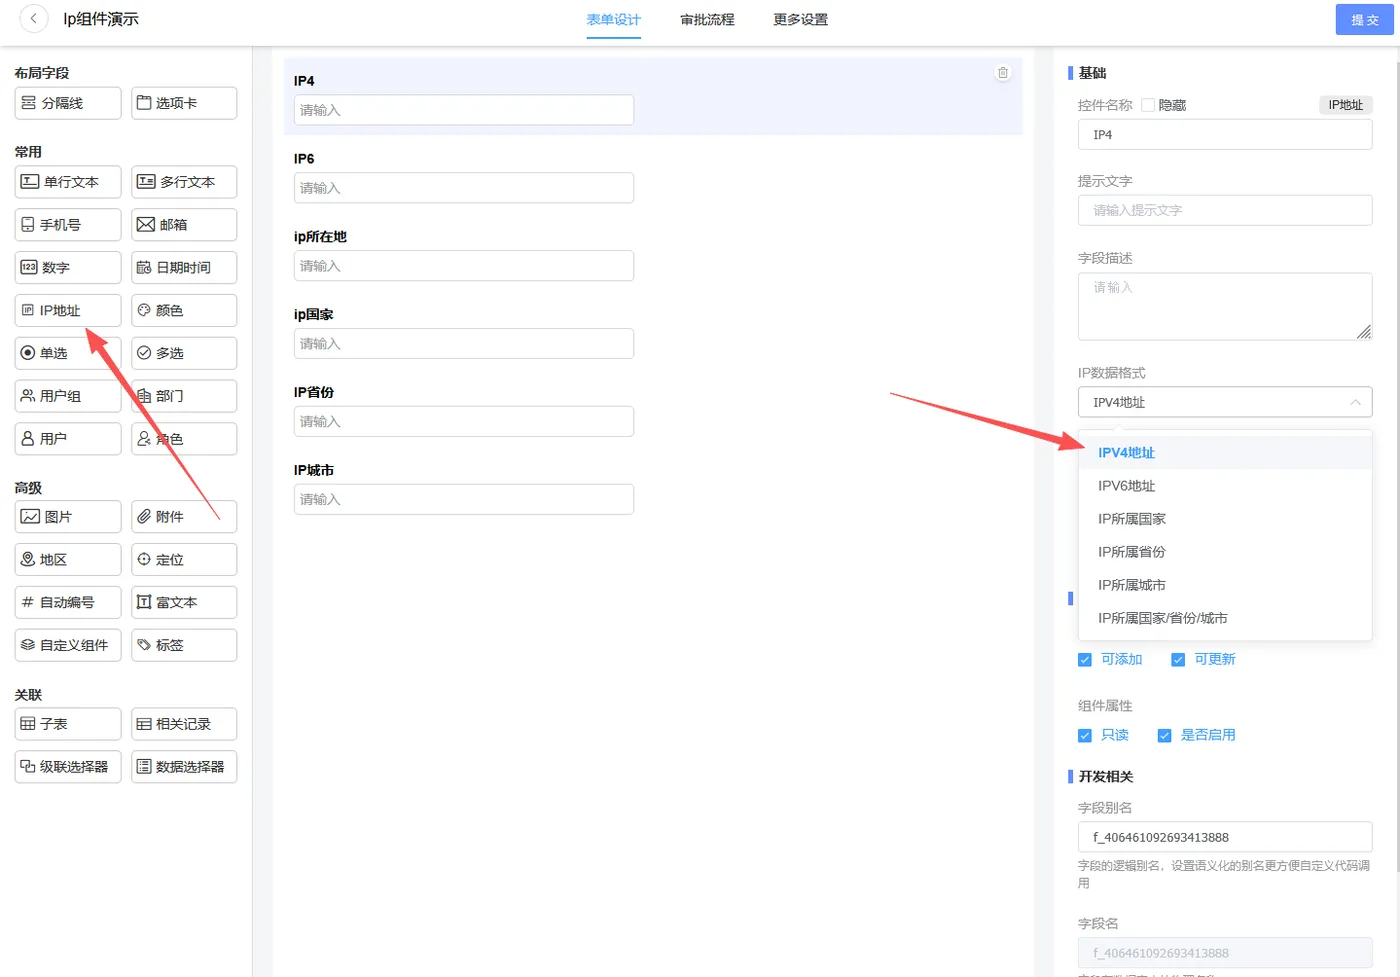1400x977 pixels.
Task: Toggle the 隐藏 checkbox
Action: click(x=1148, y=105)
